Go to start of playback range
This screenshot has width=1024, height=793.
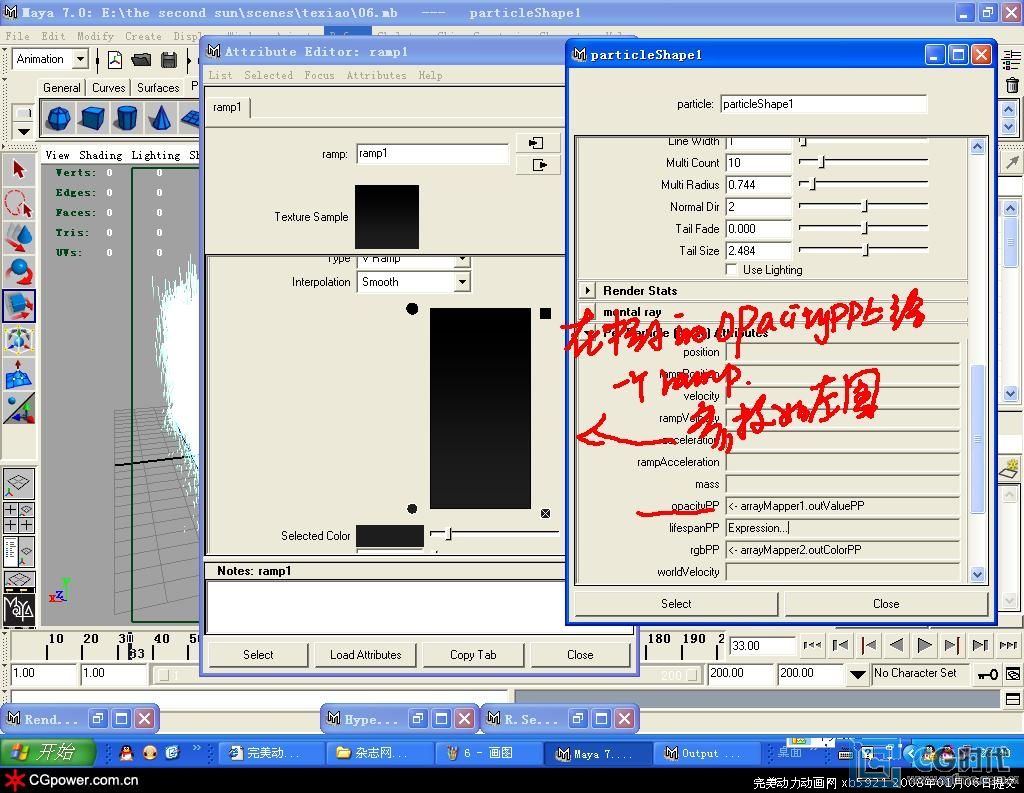click(812, 645)
